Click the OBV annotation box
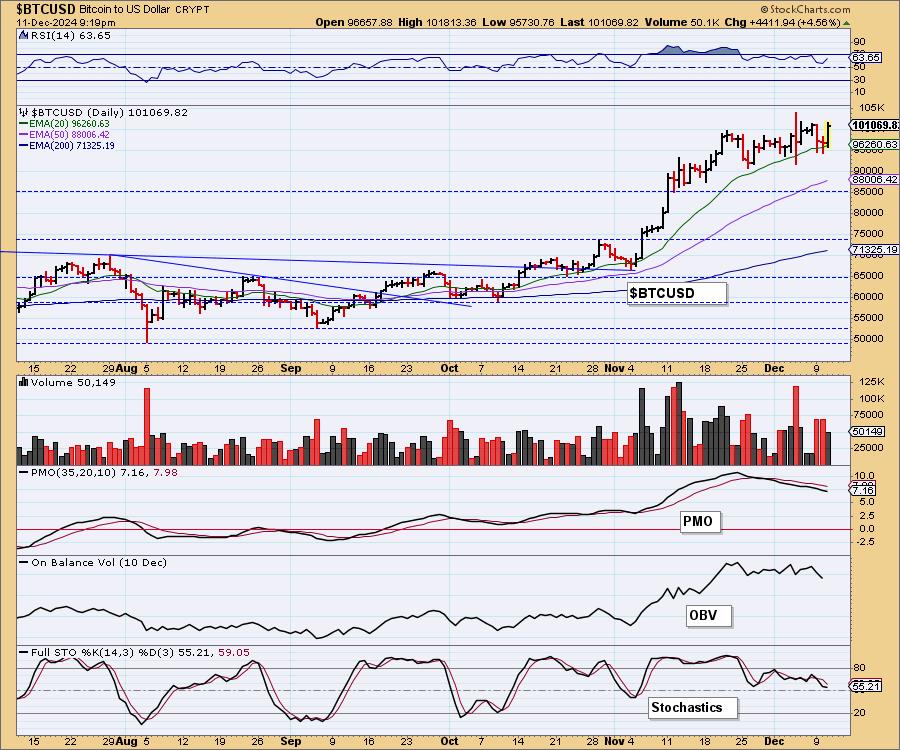 pos(709,616)
